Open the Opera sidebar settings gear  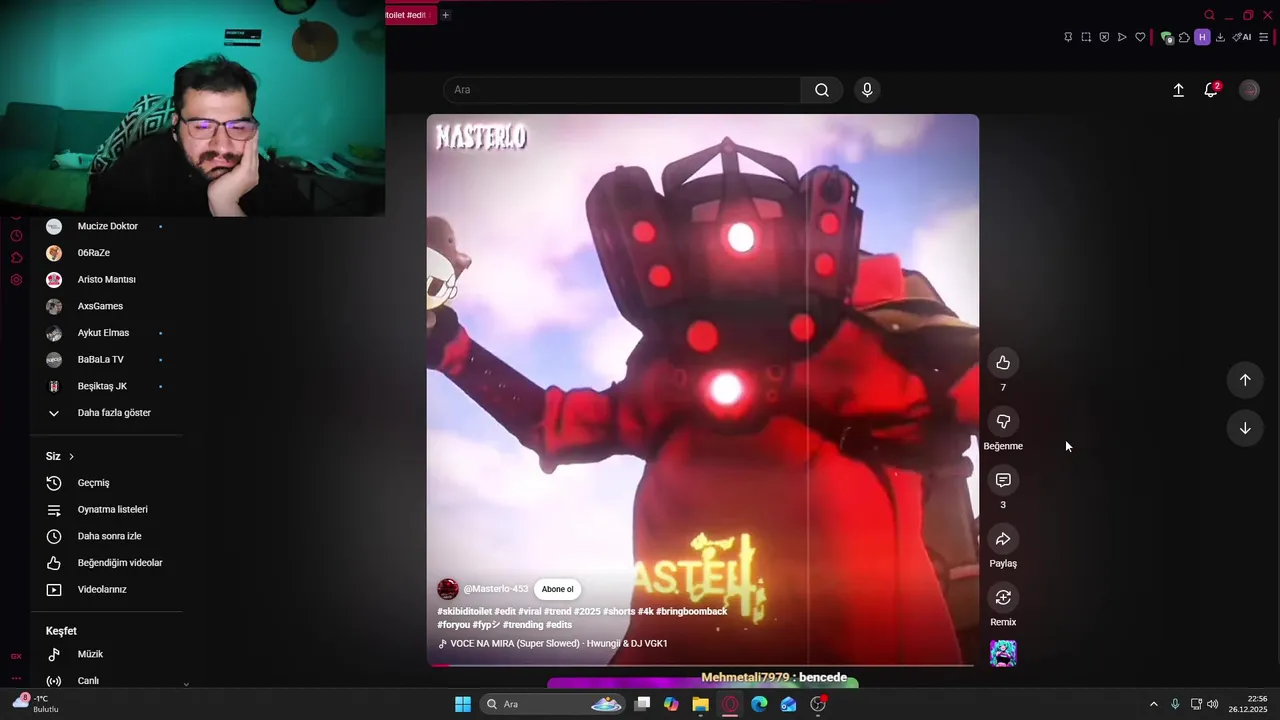pos(16,280)
